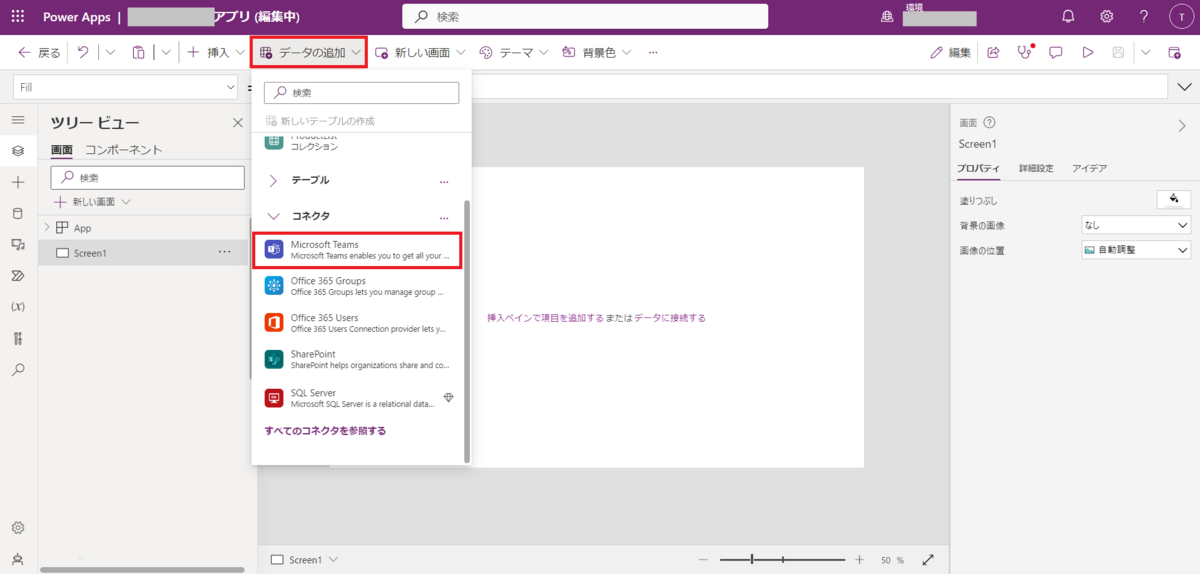Click the Publish icon in toolbar
The width and height of the screenshot is (1200, 574).
coord(1175,52)
